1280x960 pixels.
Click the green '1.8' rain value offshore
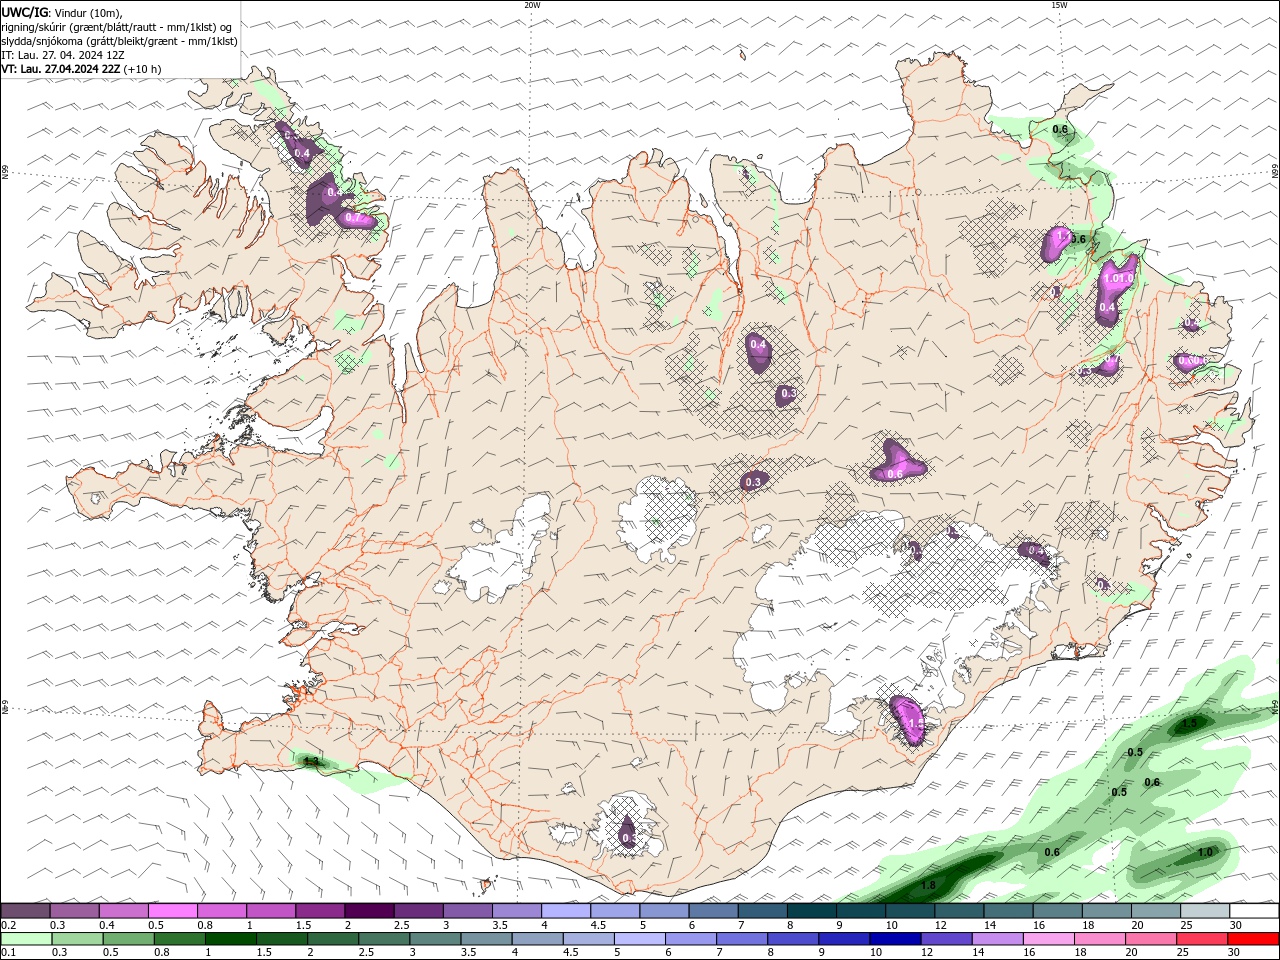coord(928,885)
